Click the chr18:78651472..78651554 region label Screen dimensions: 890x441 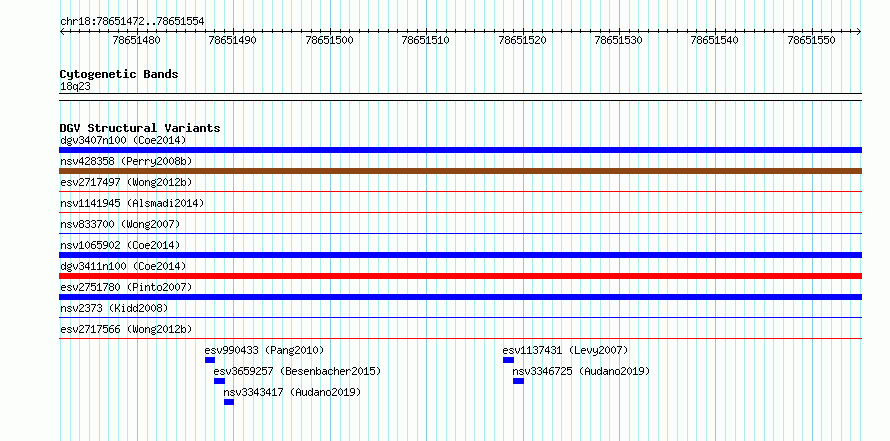(x=132, y=22)
